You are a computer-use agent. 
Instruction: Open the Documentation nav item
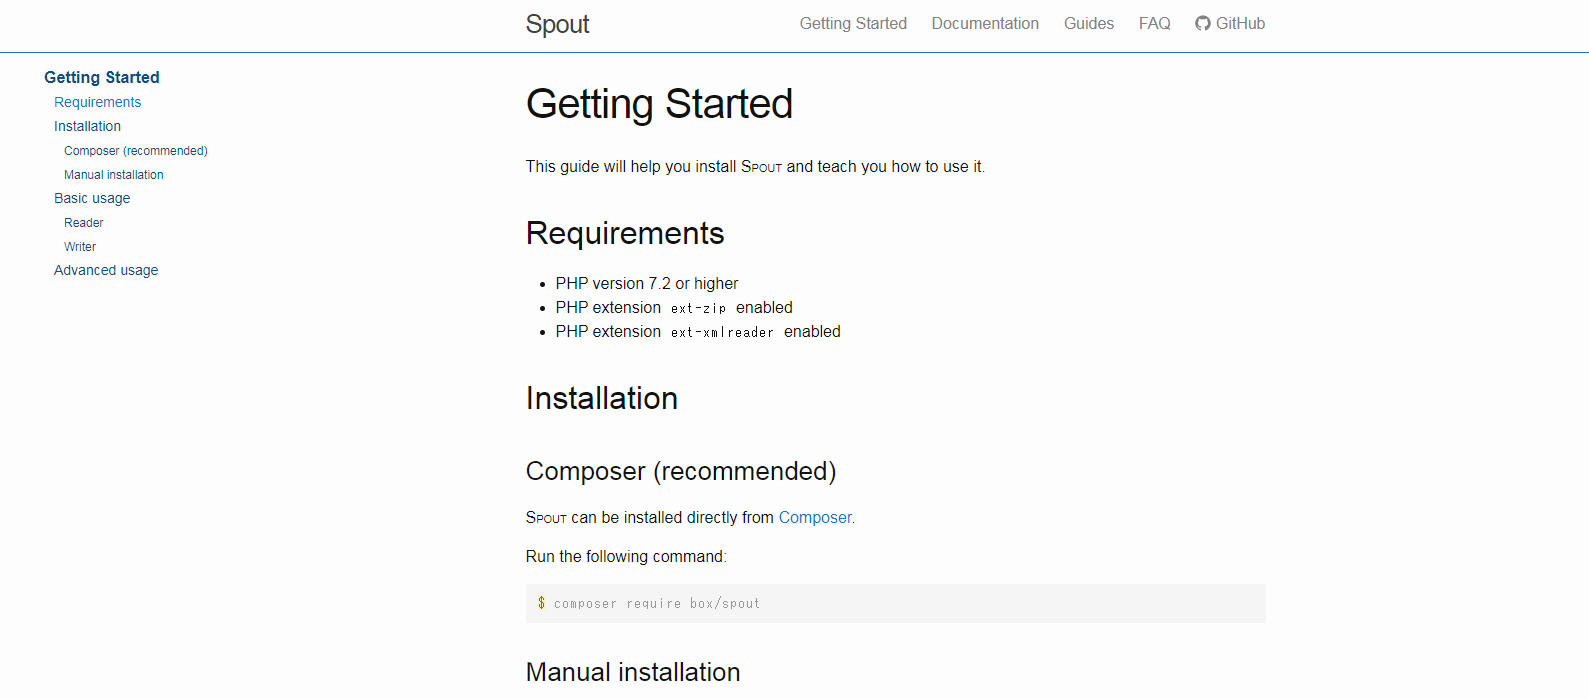(x=985, y=23)
